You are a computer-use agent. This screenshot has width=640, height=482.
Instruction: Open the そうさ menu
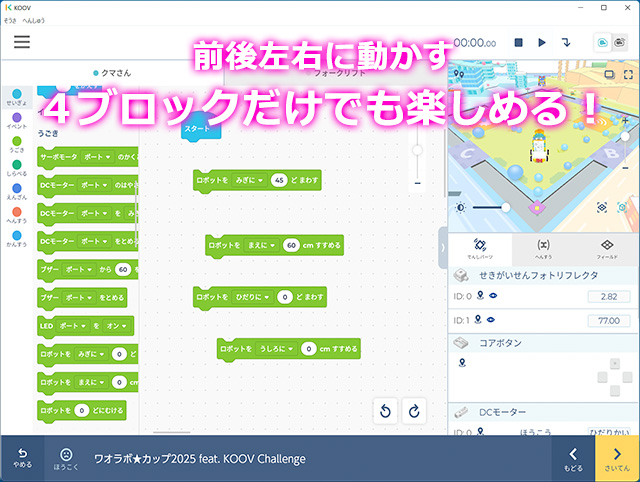[x=10, y=20]
